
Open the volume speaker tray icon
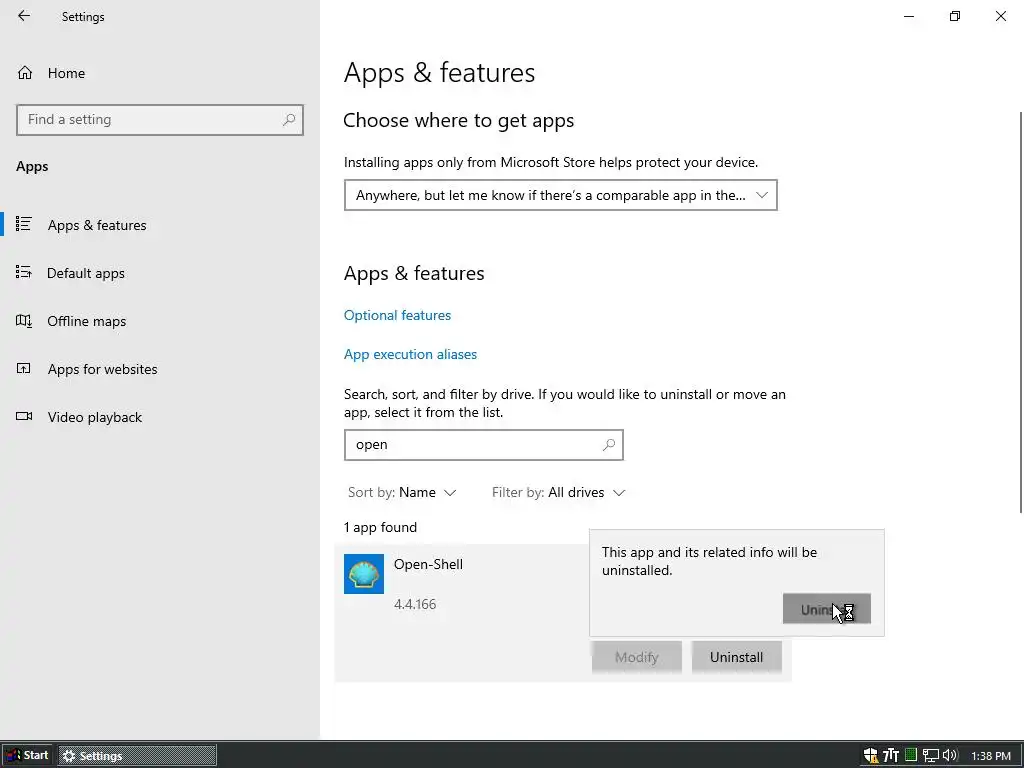click(950, 756)
